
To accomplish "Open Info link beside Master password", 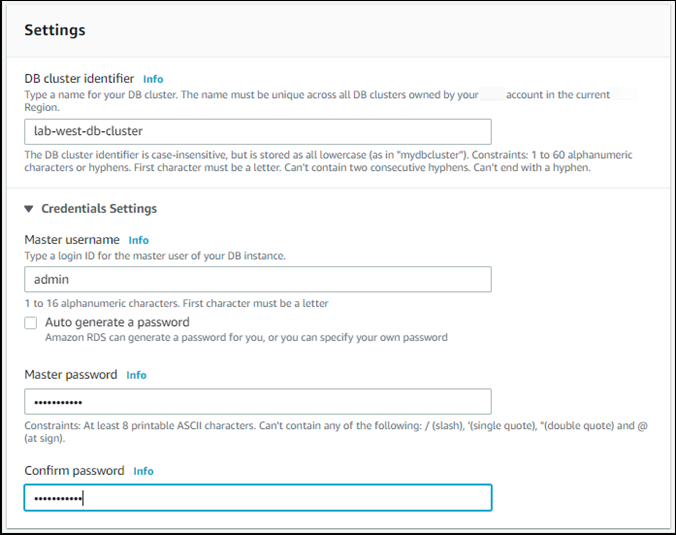I will pyautogui.click(x=136, y=375).
